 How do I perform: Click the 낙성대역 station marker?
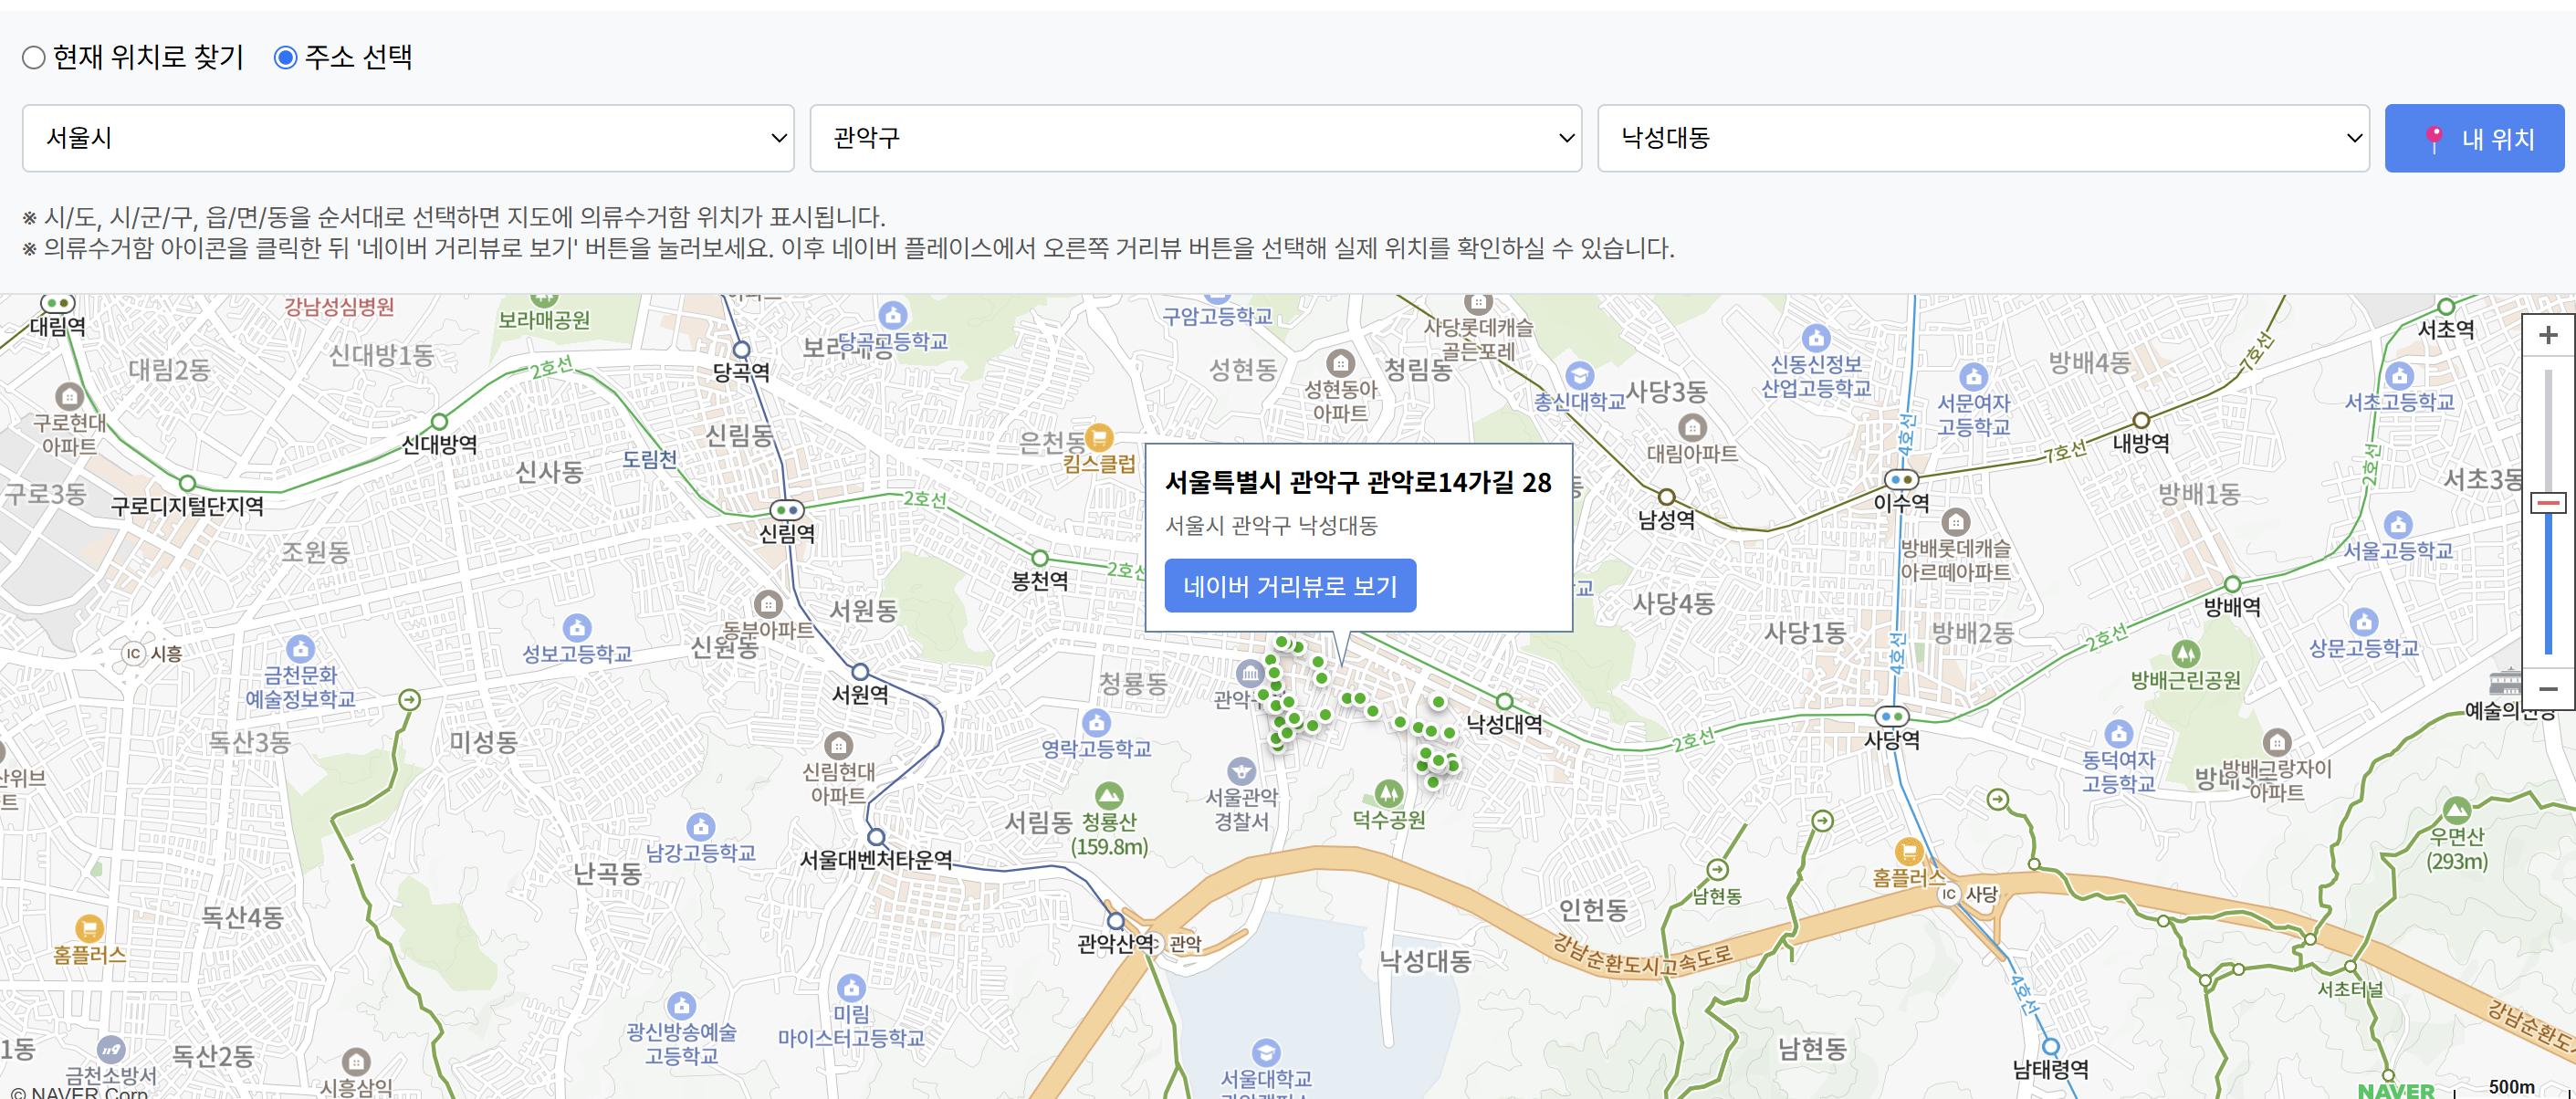1504,702
